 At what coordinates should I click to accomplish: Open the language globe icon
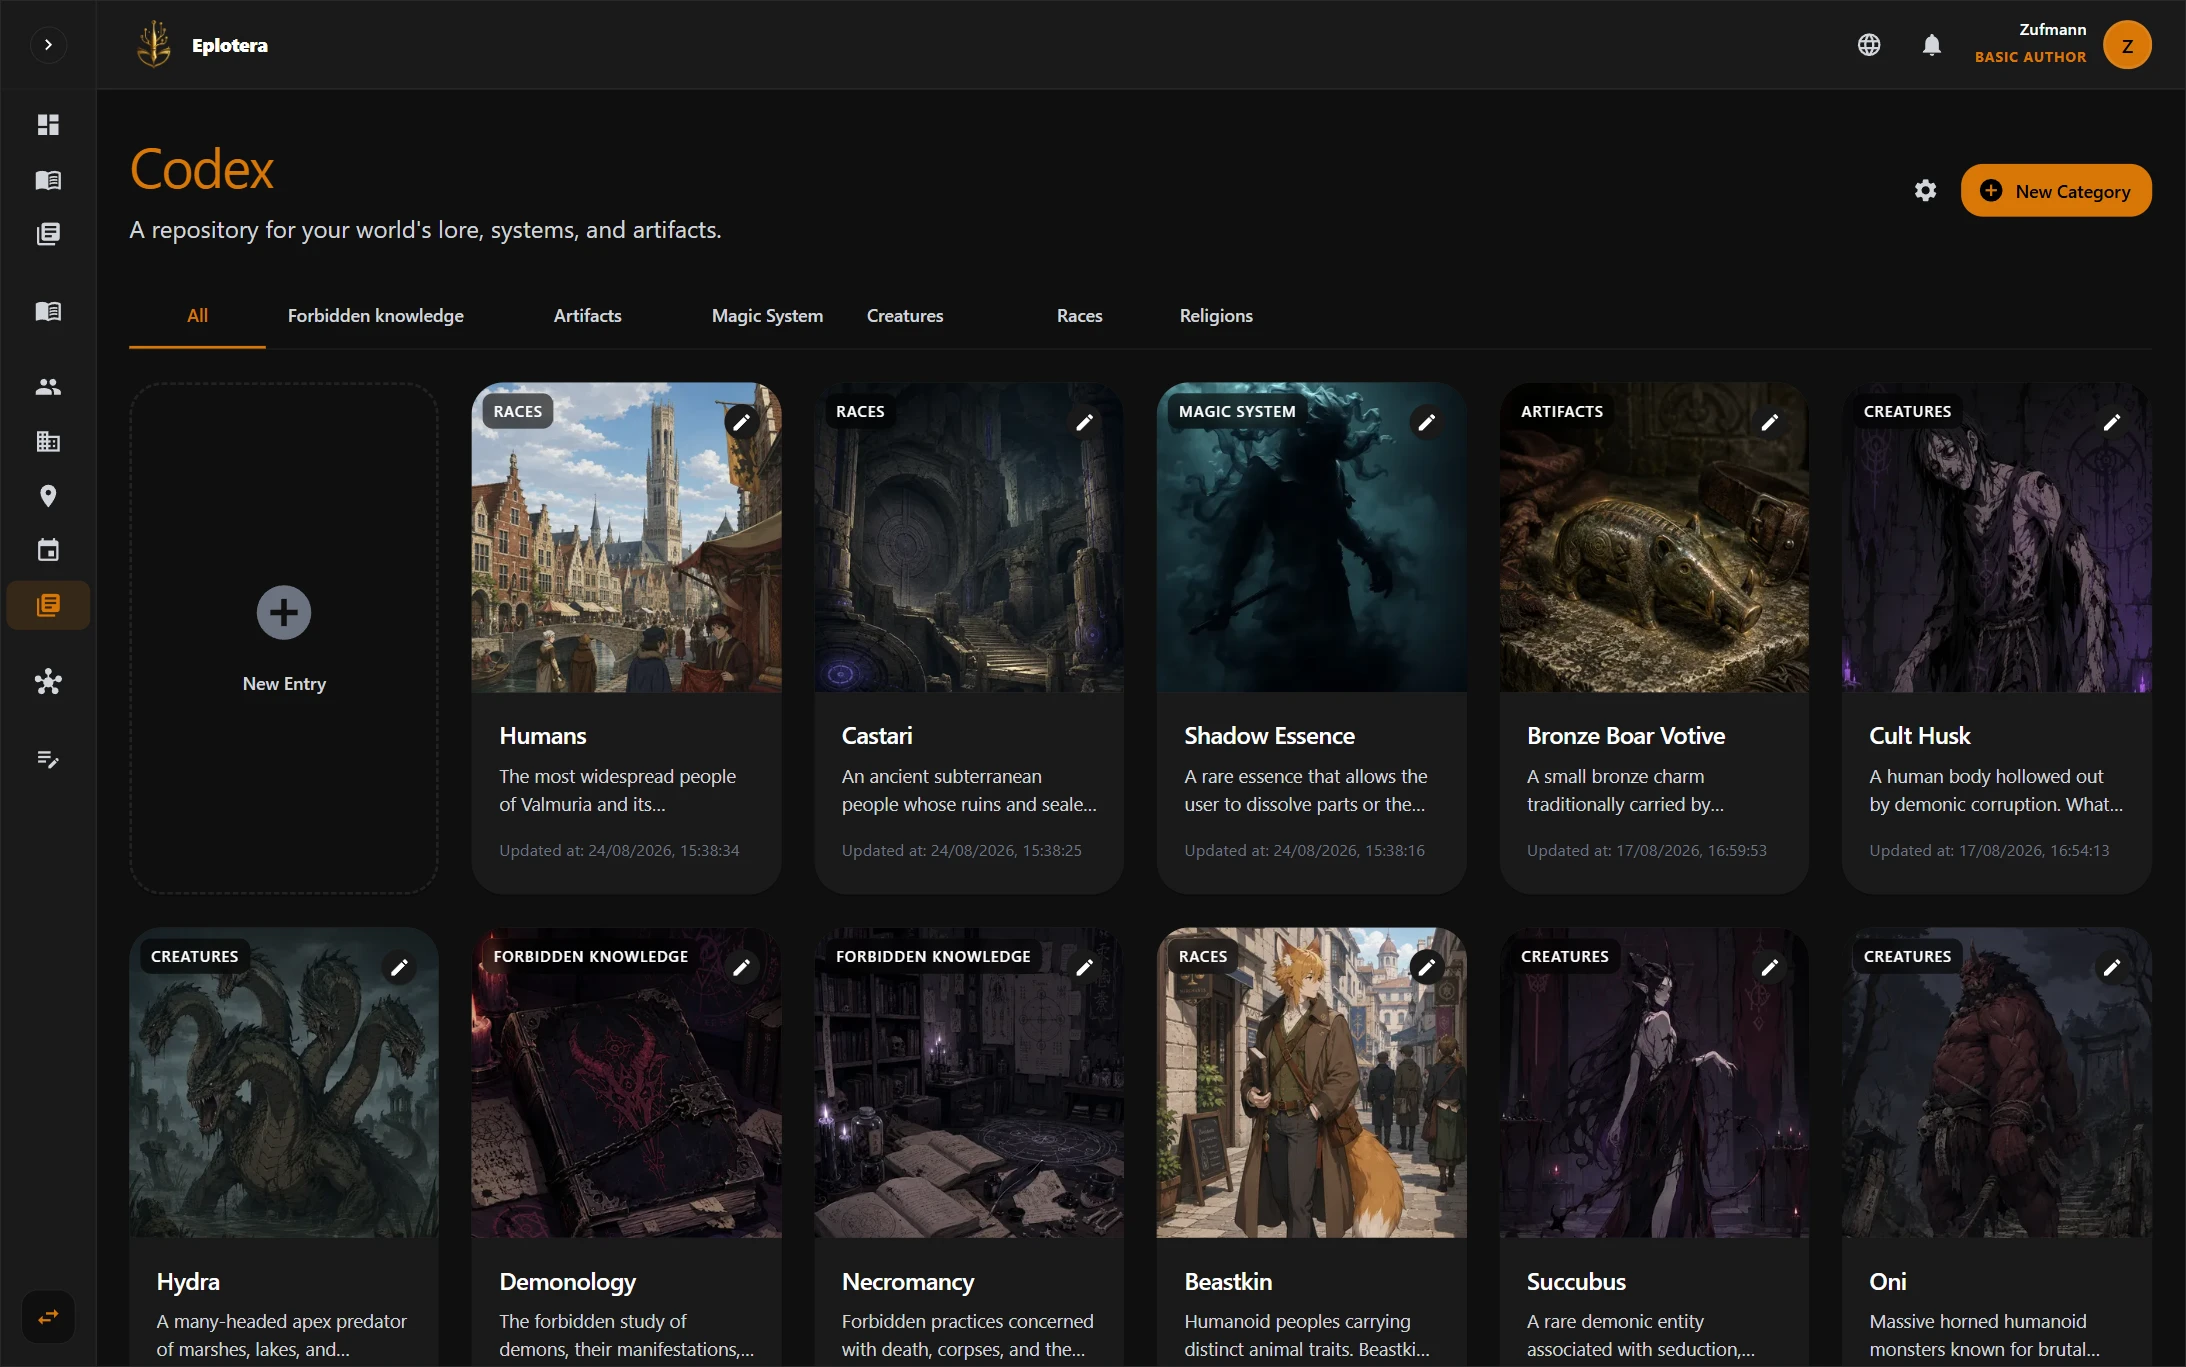(x=1869, y=45)
